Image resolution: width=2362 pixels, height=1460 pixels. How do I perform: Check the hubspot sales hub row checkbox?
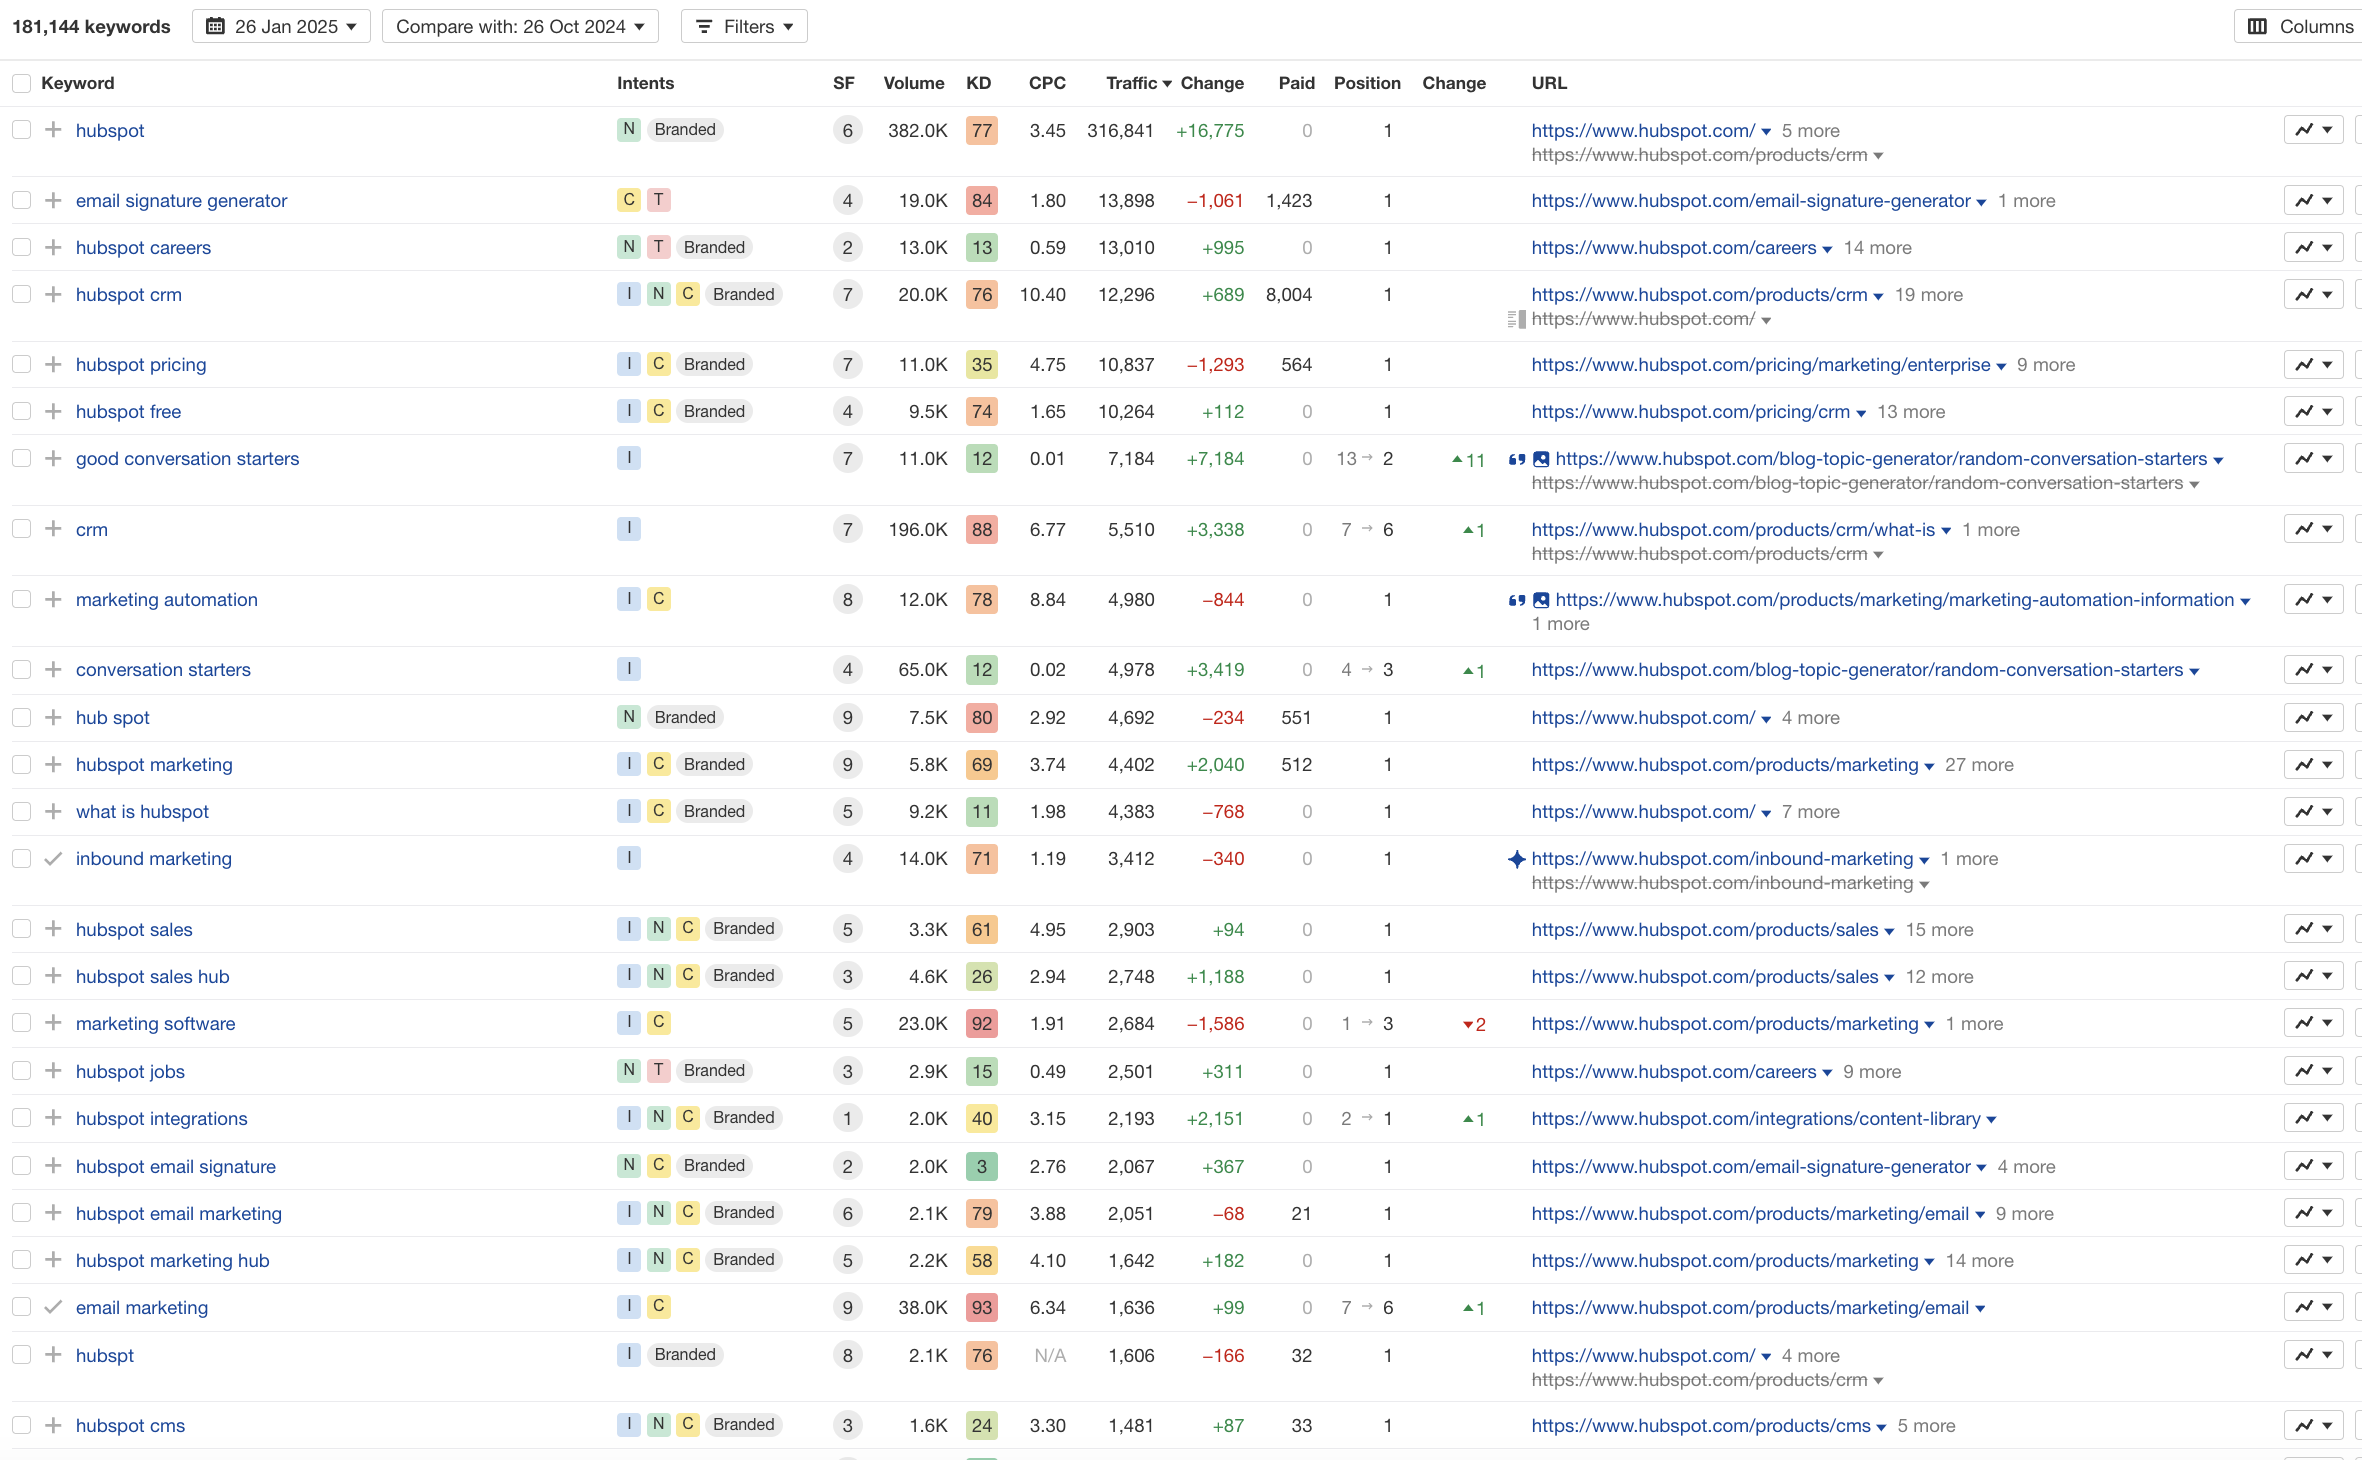pyautogui.click(x=21, y=976)
